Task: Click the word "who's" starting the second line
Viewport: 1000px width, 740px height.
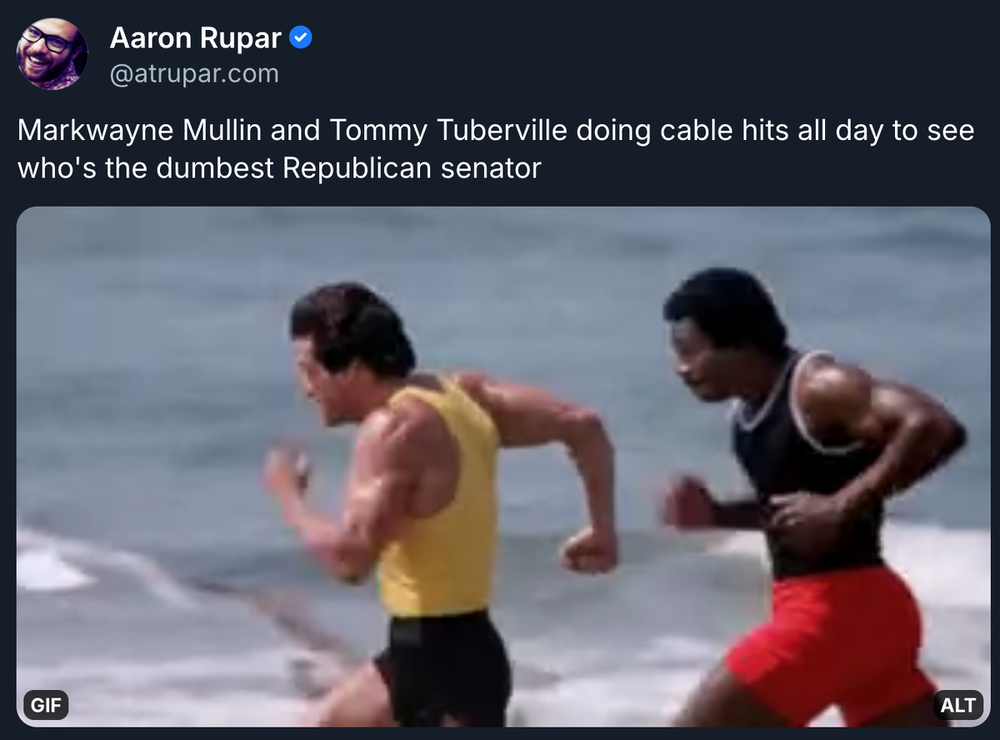Action: pos(57,168)
